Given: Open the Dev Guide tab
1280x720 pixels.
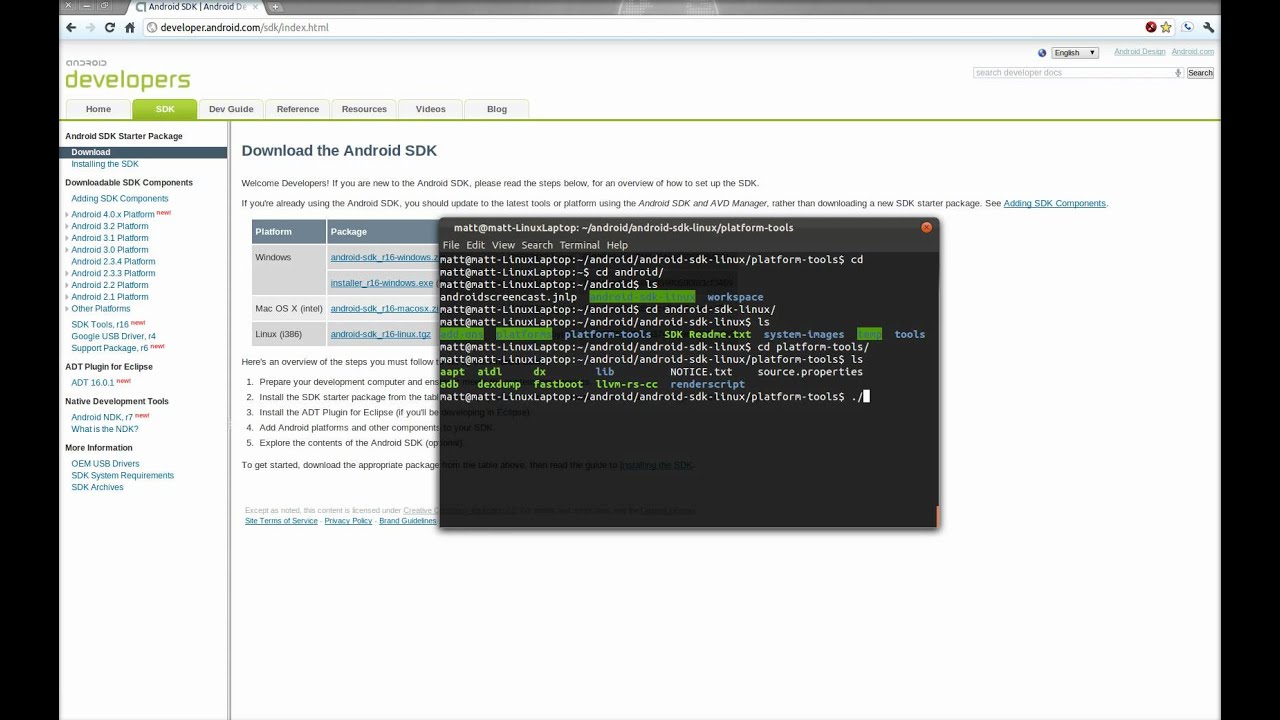Looking at the screenshot, I should click(x=231, y=109).
